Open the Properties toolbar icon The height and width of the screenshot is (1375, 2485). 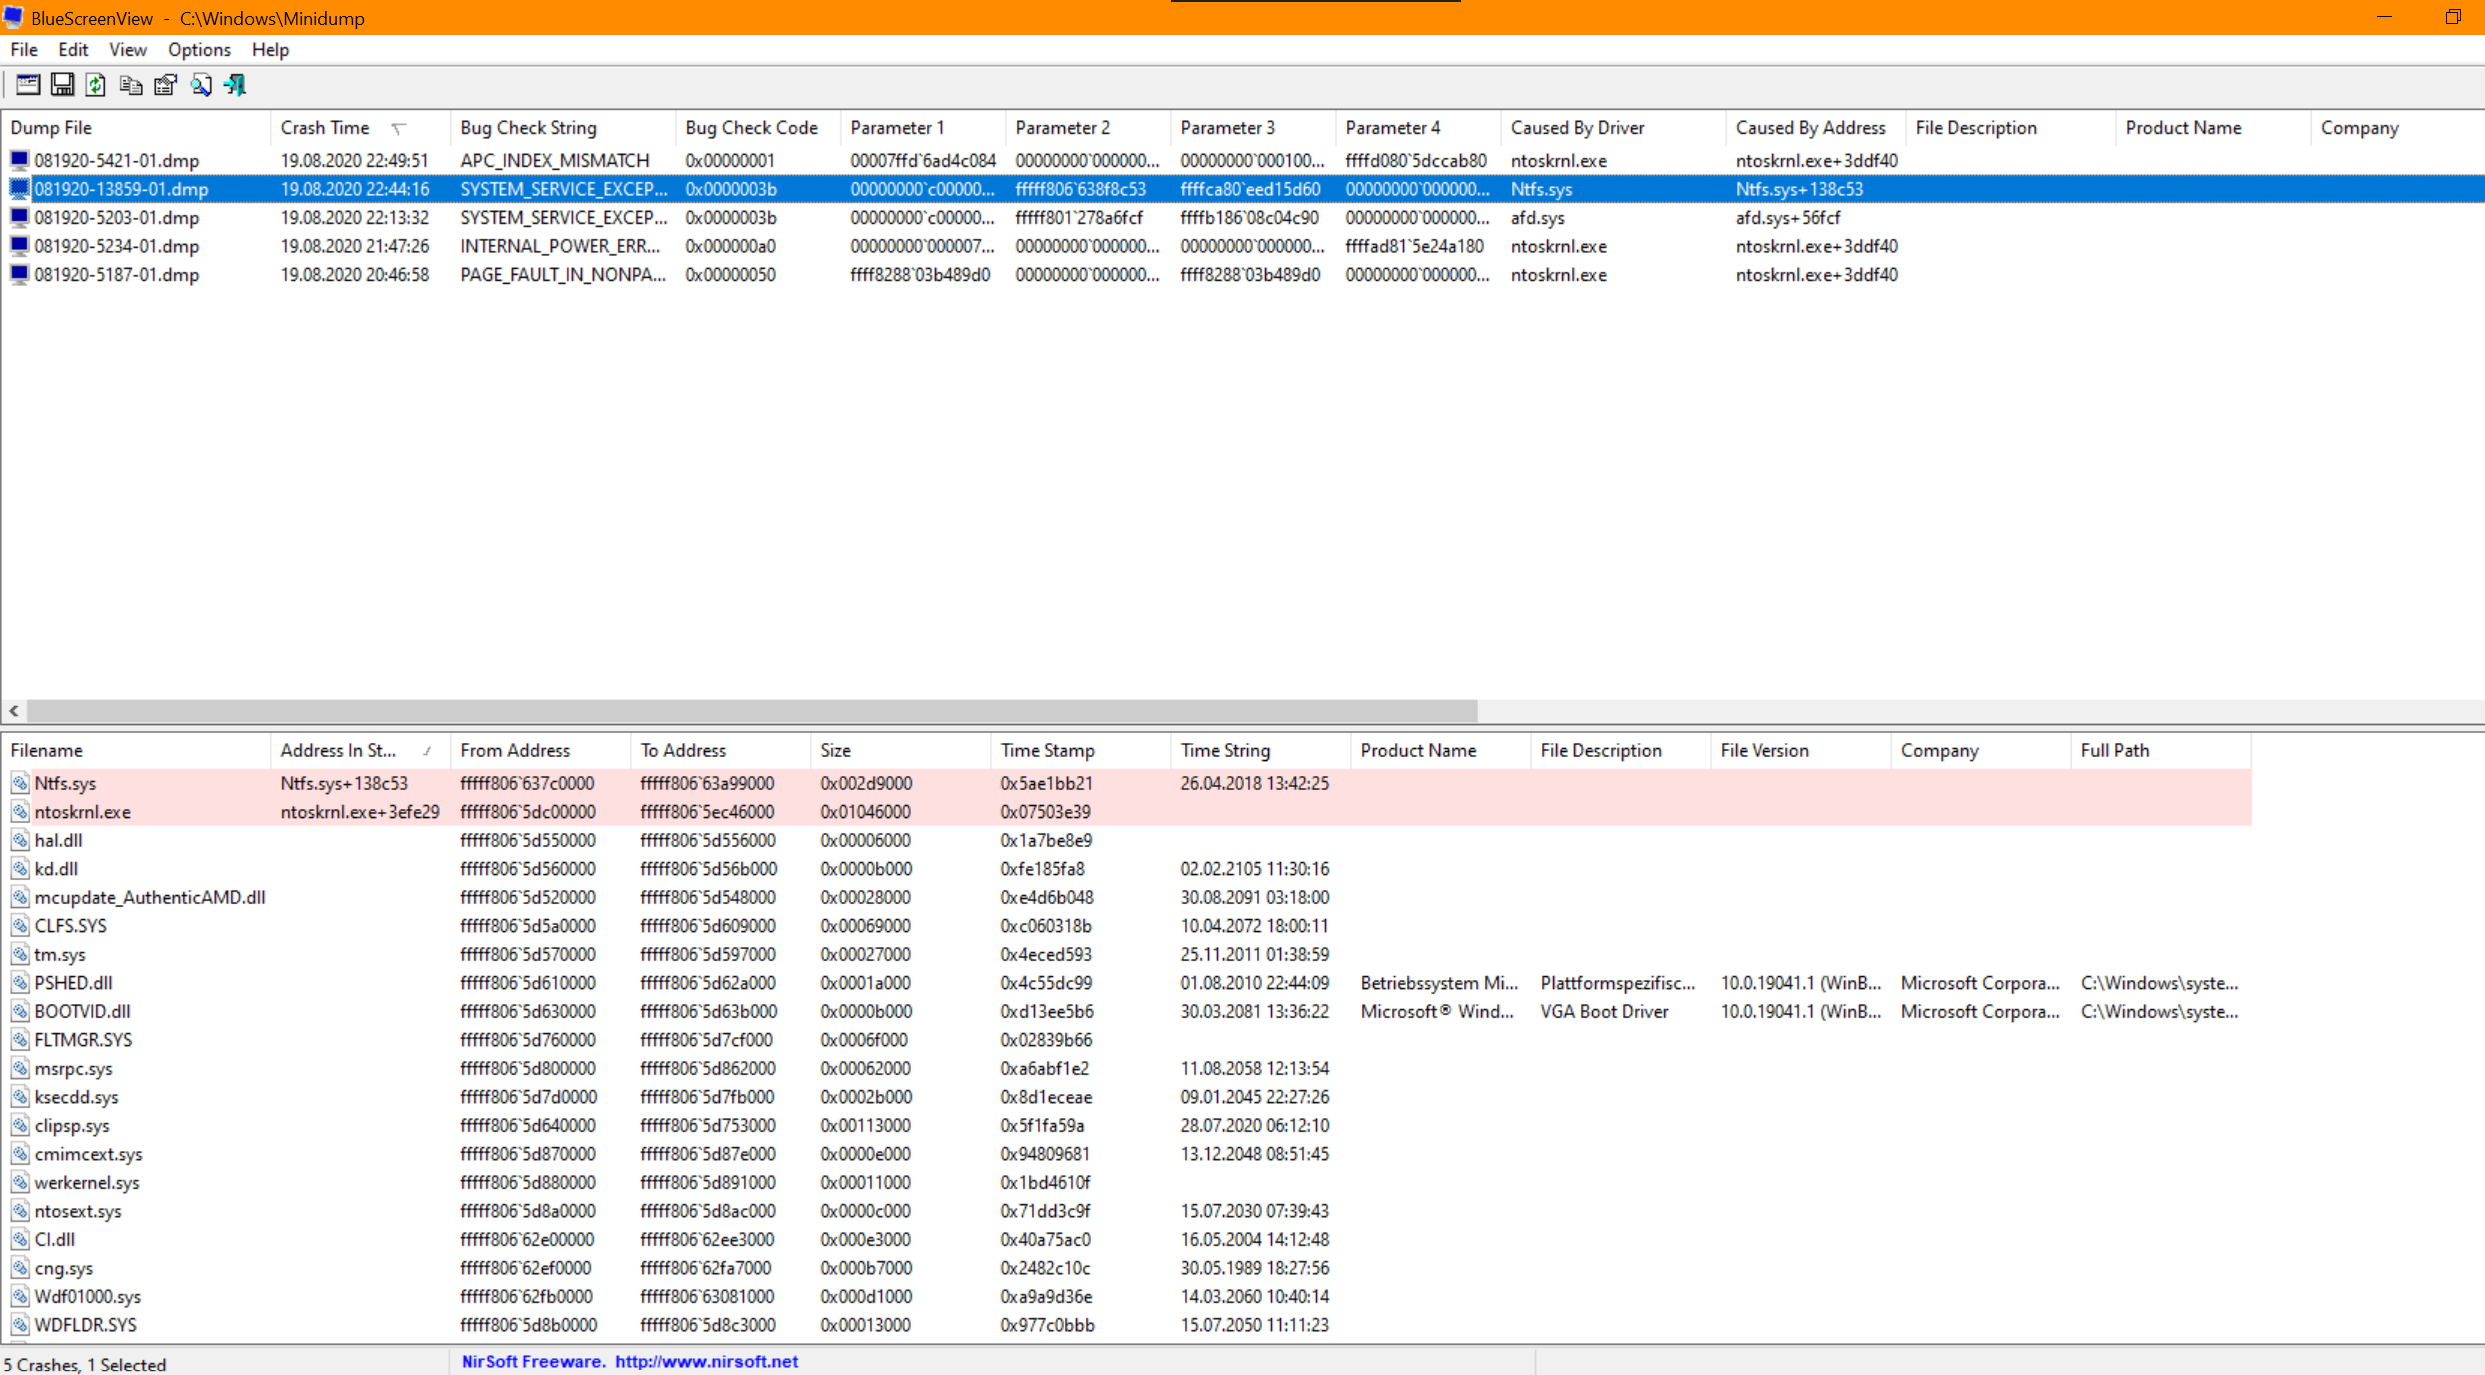click(165, 85)
